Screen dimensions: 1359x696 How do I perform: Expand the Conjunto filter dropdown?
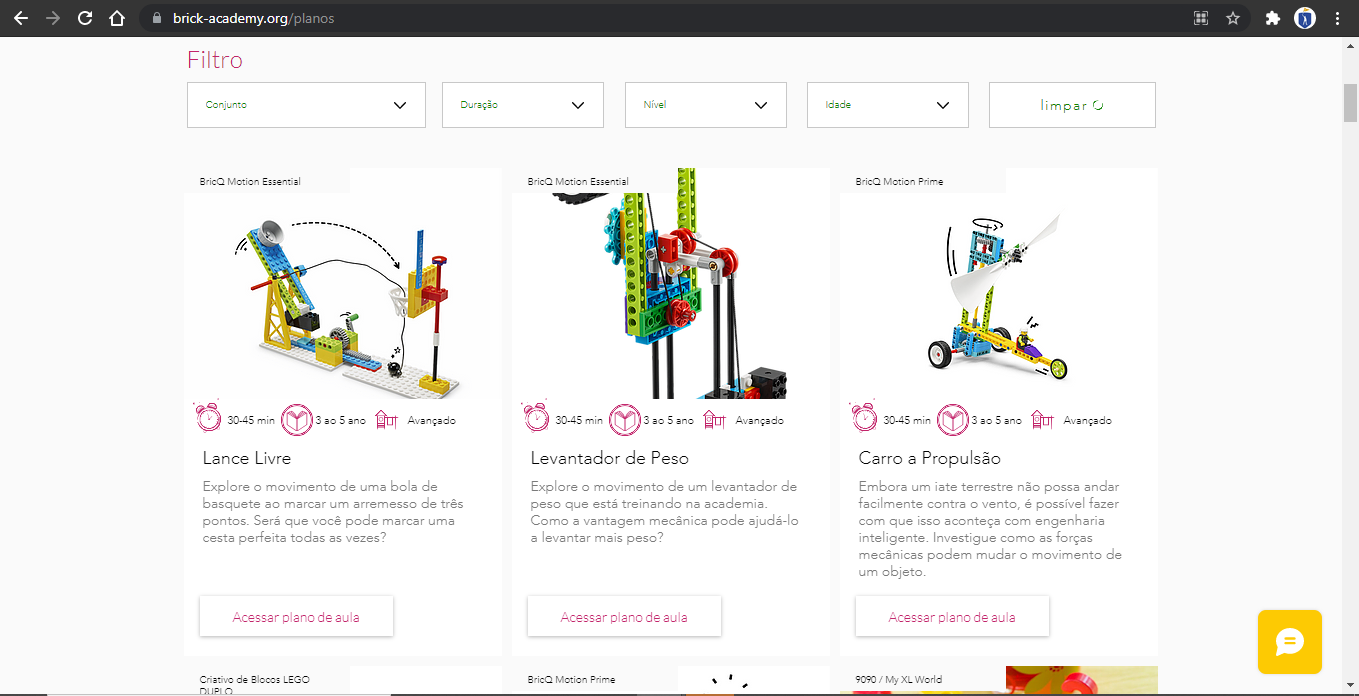tap(306, 105)
